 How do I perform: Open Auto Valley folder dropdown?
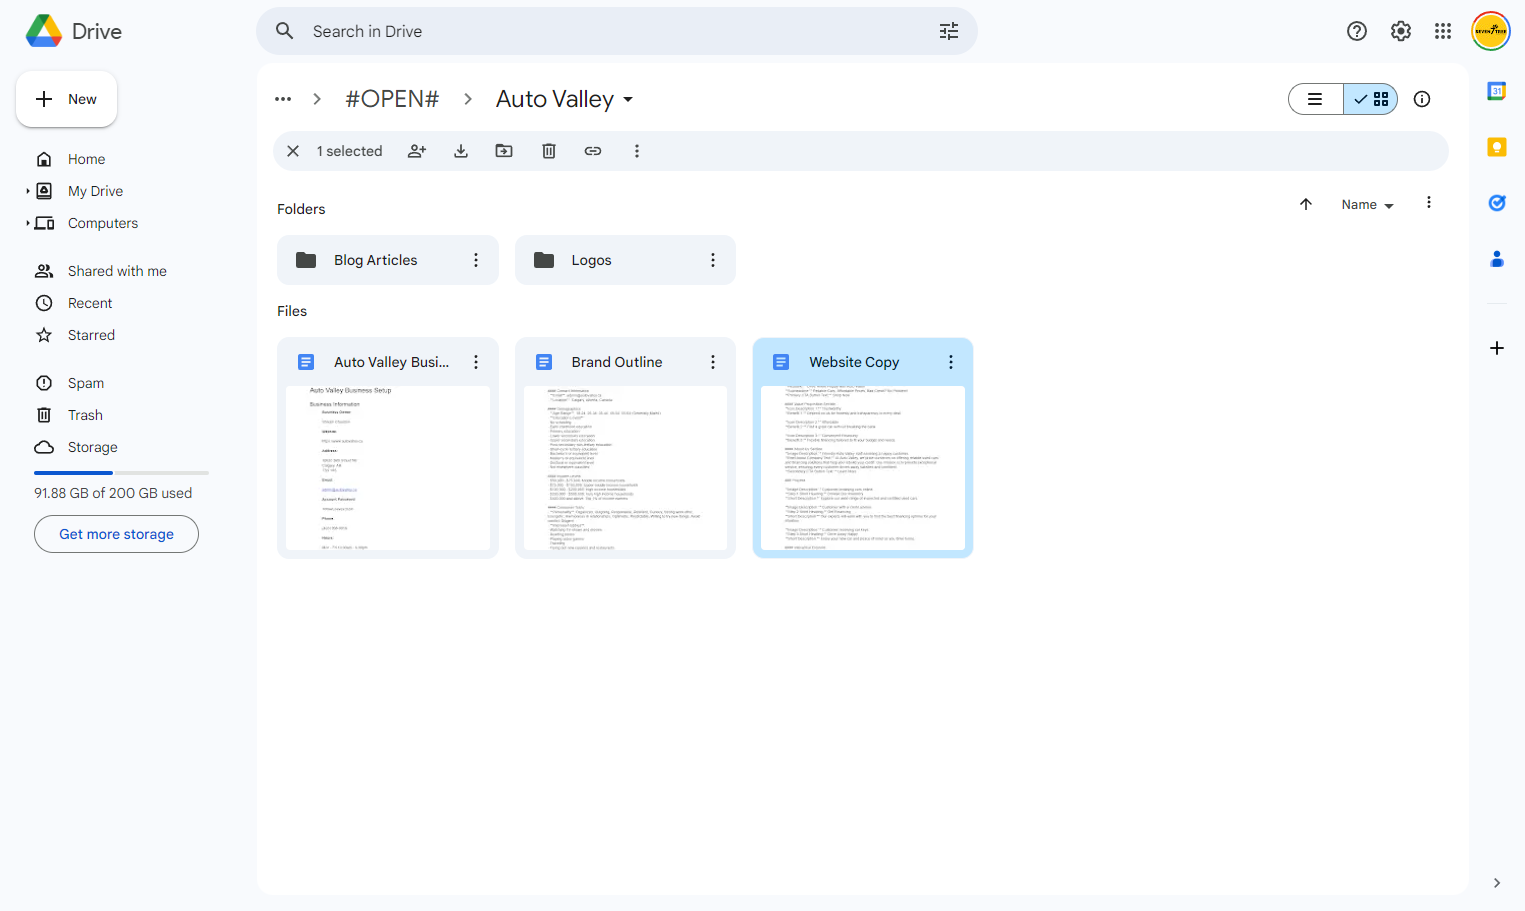pyautogui.click(x=629, y=99)
